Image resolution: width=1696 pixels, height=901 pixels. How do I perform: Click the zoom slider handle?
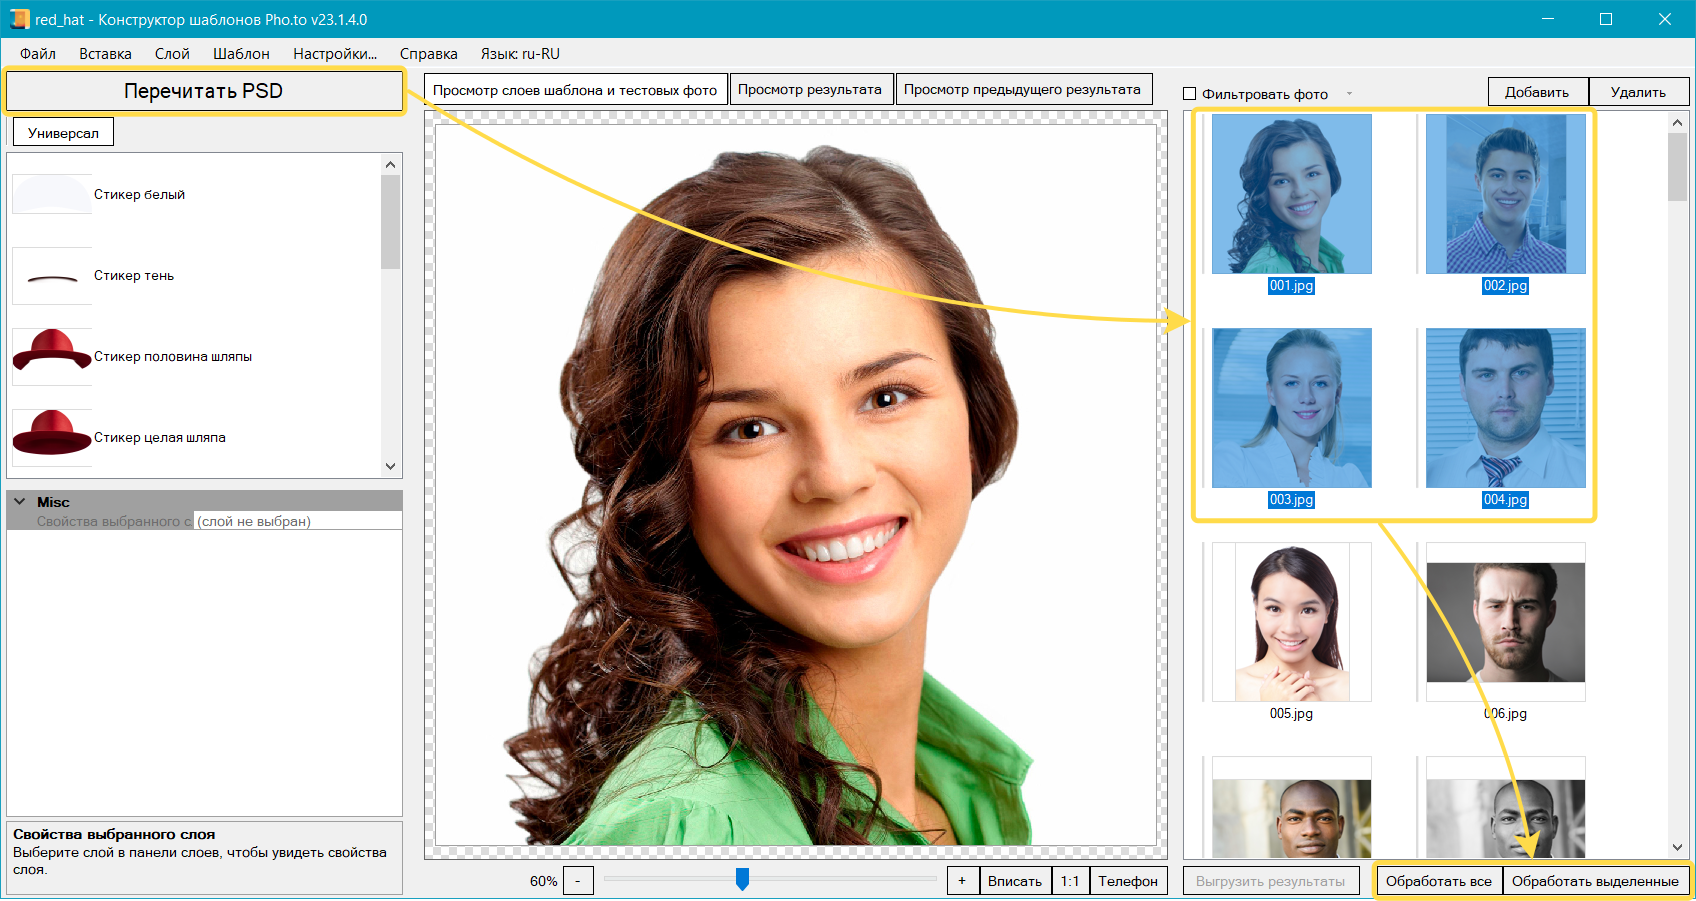pyautogui.click(x=742, y=879)
